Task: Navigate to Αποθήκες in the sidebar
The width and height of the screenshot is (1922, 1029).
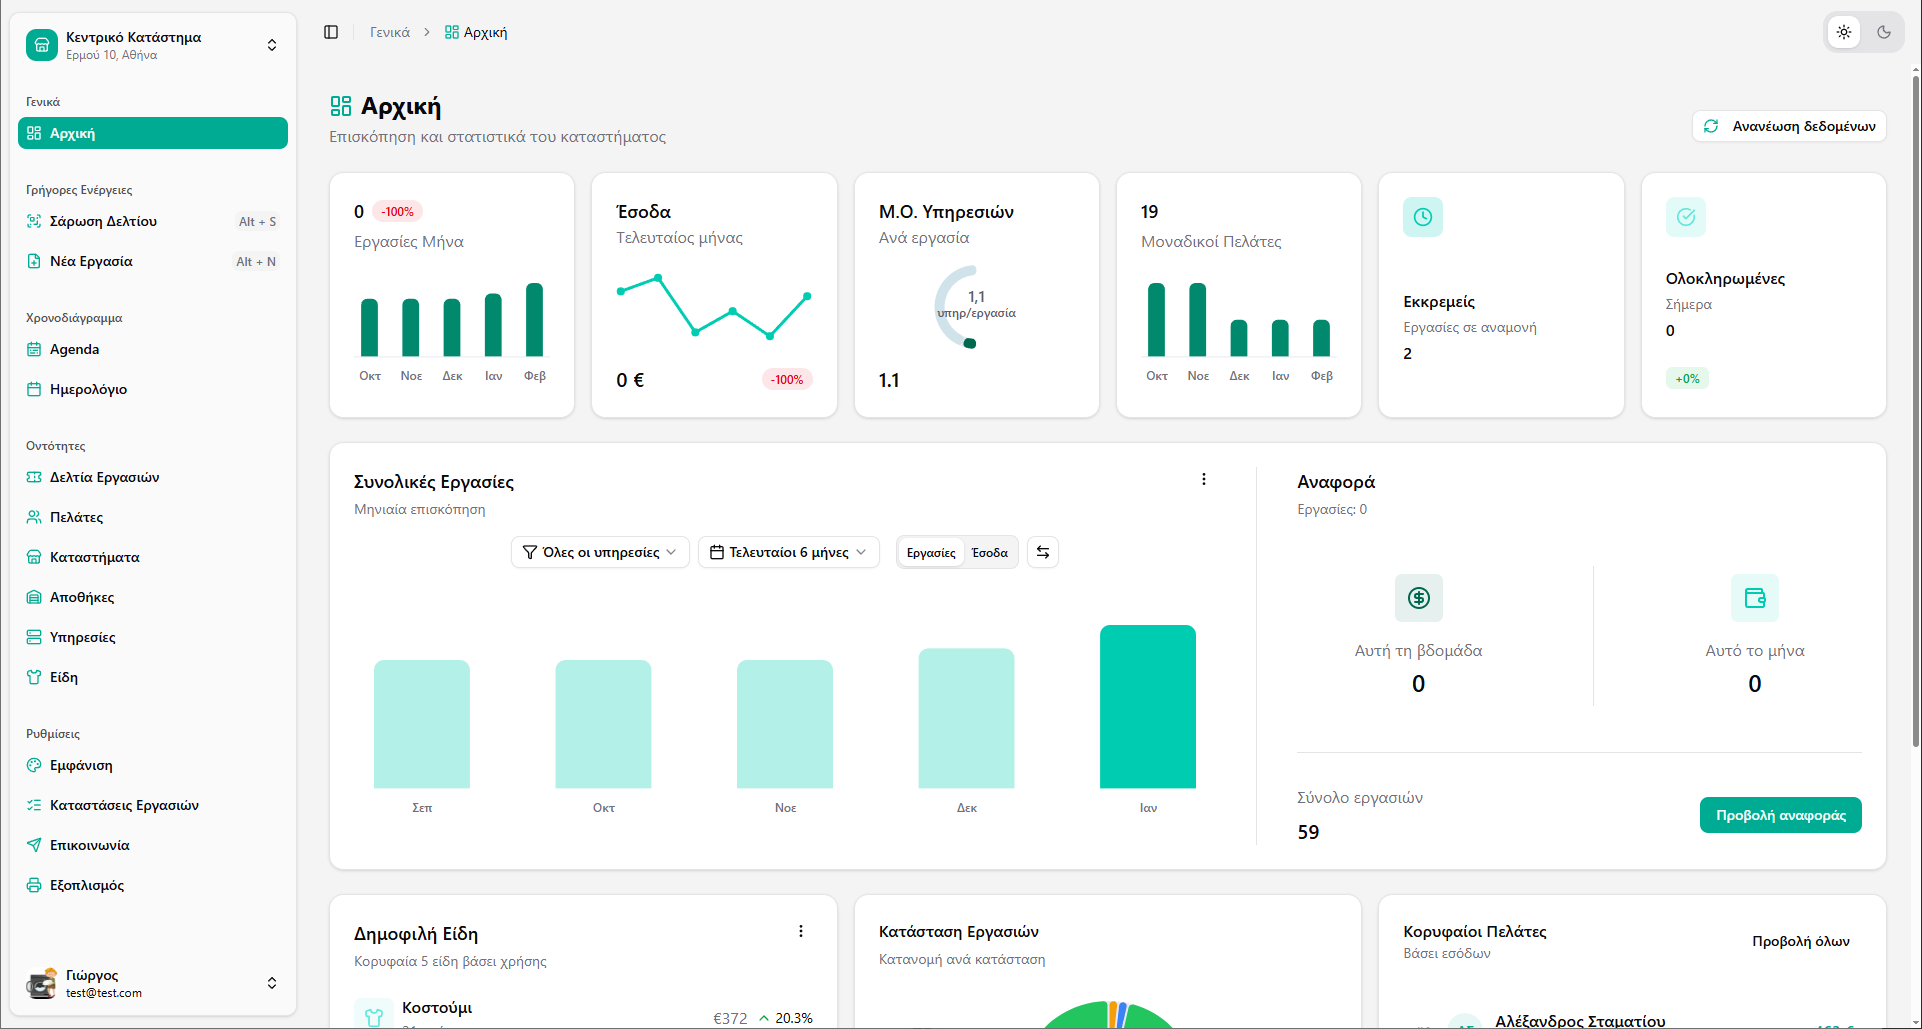Action: tap(153, 597)
